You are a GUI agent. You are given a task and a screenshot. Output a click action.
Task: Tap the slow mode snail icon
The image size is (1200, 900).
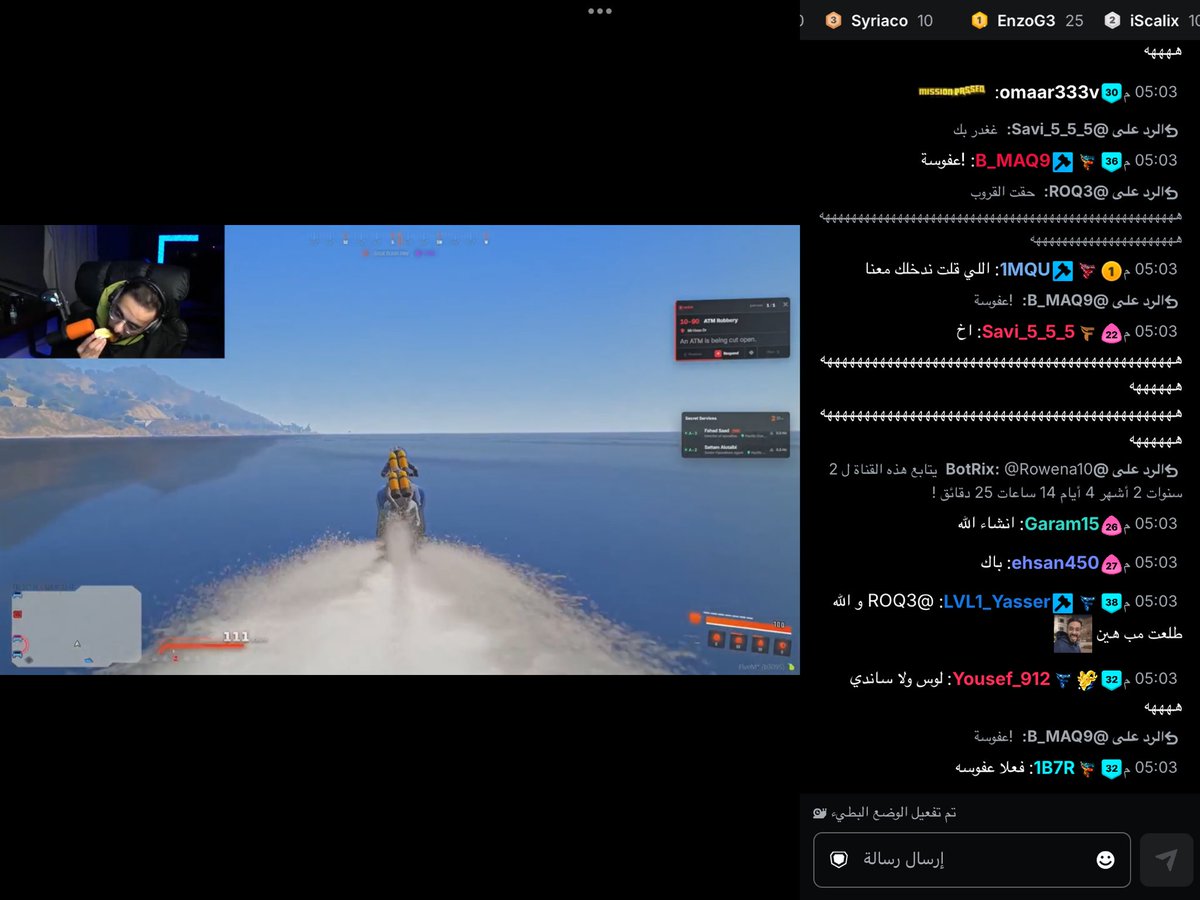click(820, 813)
